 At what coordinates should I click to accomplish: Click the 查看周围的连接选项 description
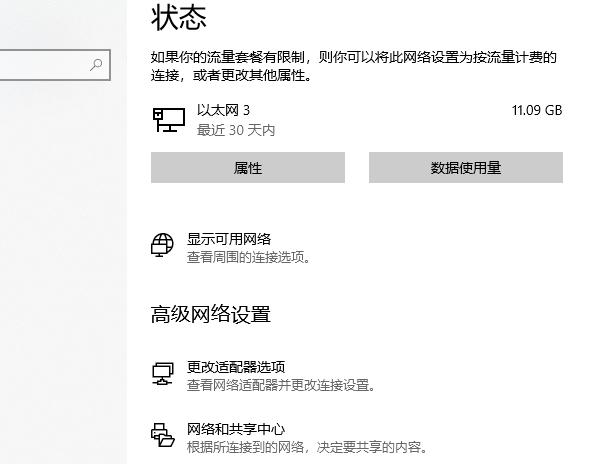click(x=248, y=257)
